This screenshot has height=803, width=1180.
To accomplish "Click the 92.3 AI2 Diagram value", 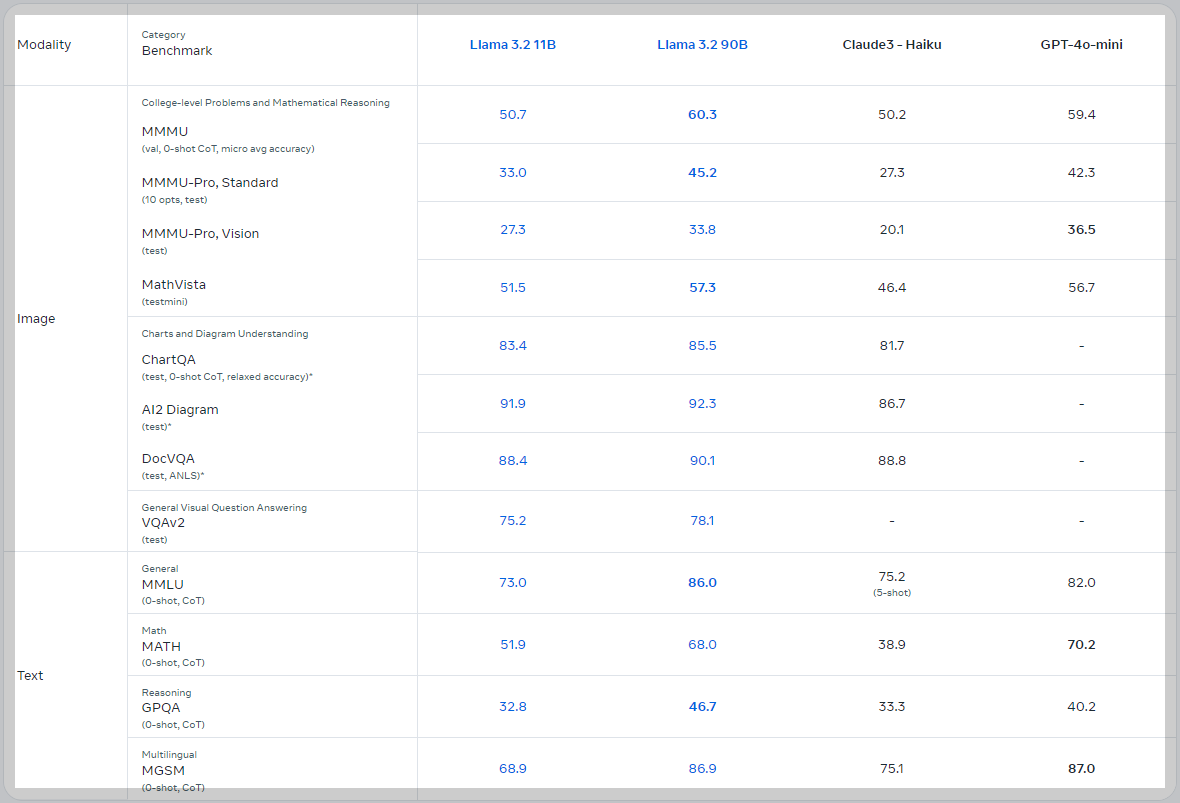I will coord(702,403).
